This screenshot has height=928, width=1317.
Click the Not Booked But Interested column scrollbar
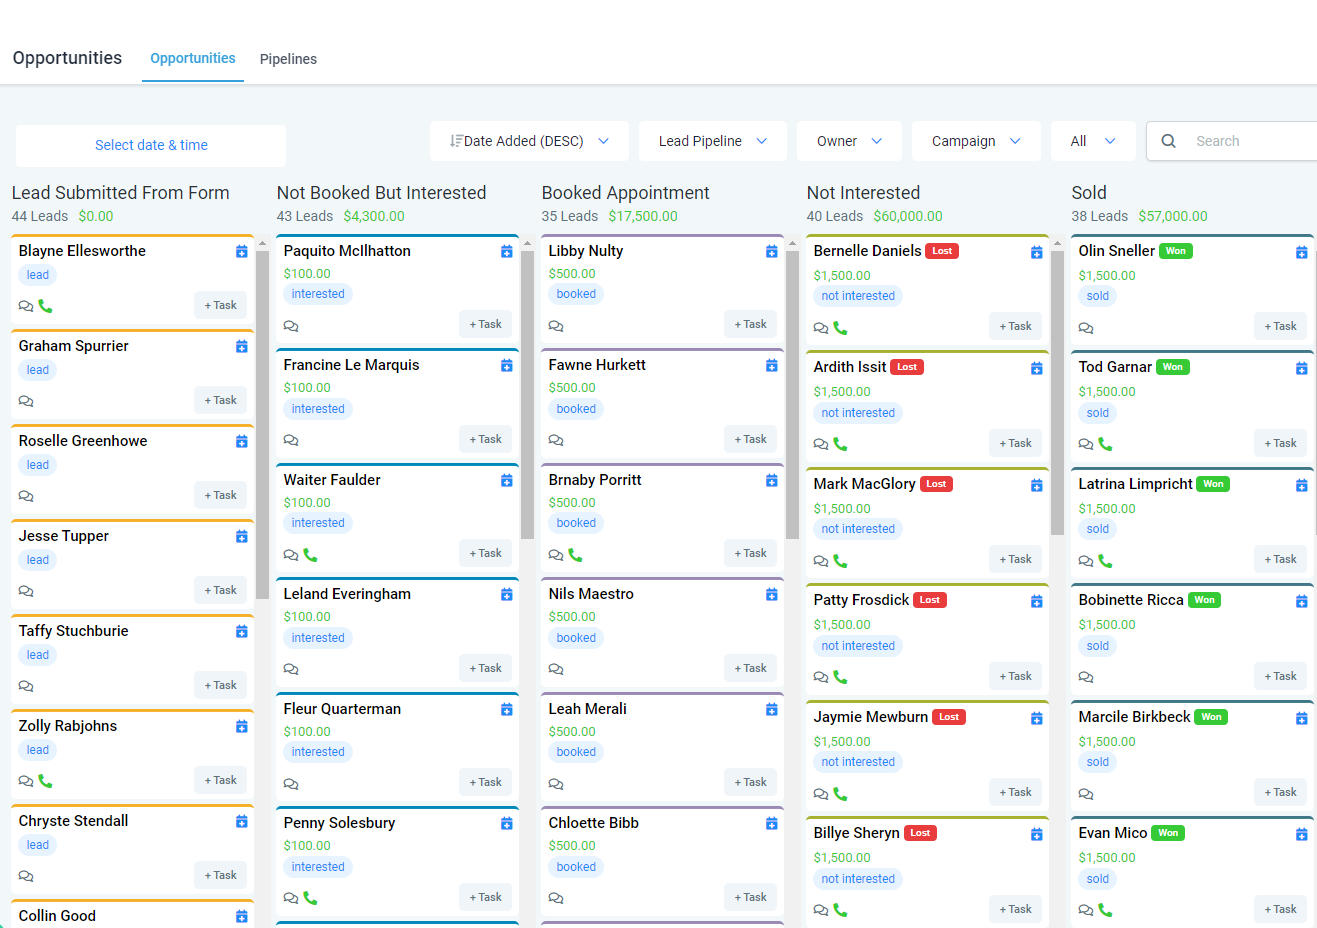click(x=527, y=395)
